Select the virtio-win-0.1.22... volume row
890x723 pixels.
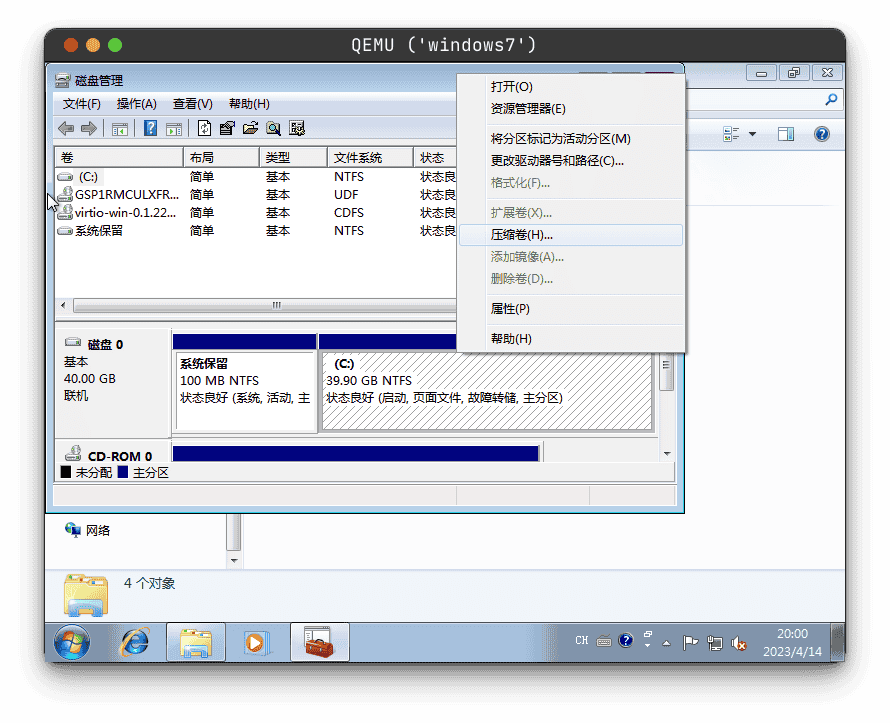(x=255, y=213)
